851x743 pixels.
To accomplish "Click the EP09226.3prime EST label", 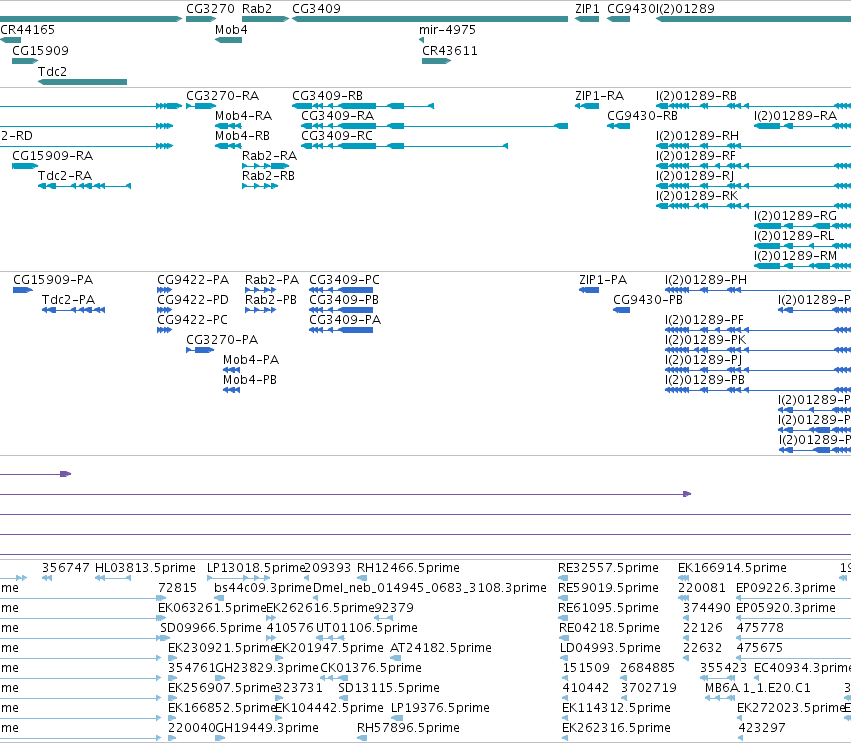I will pyautogui.click(x=786, y=588).
